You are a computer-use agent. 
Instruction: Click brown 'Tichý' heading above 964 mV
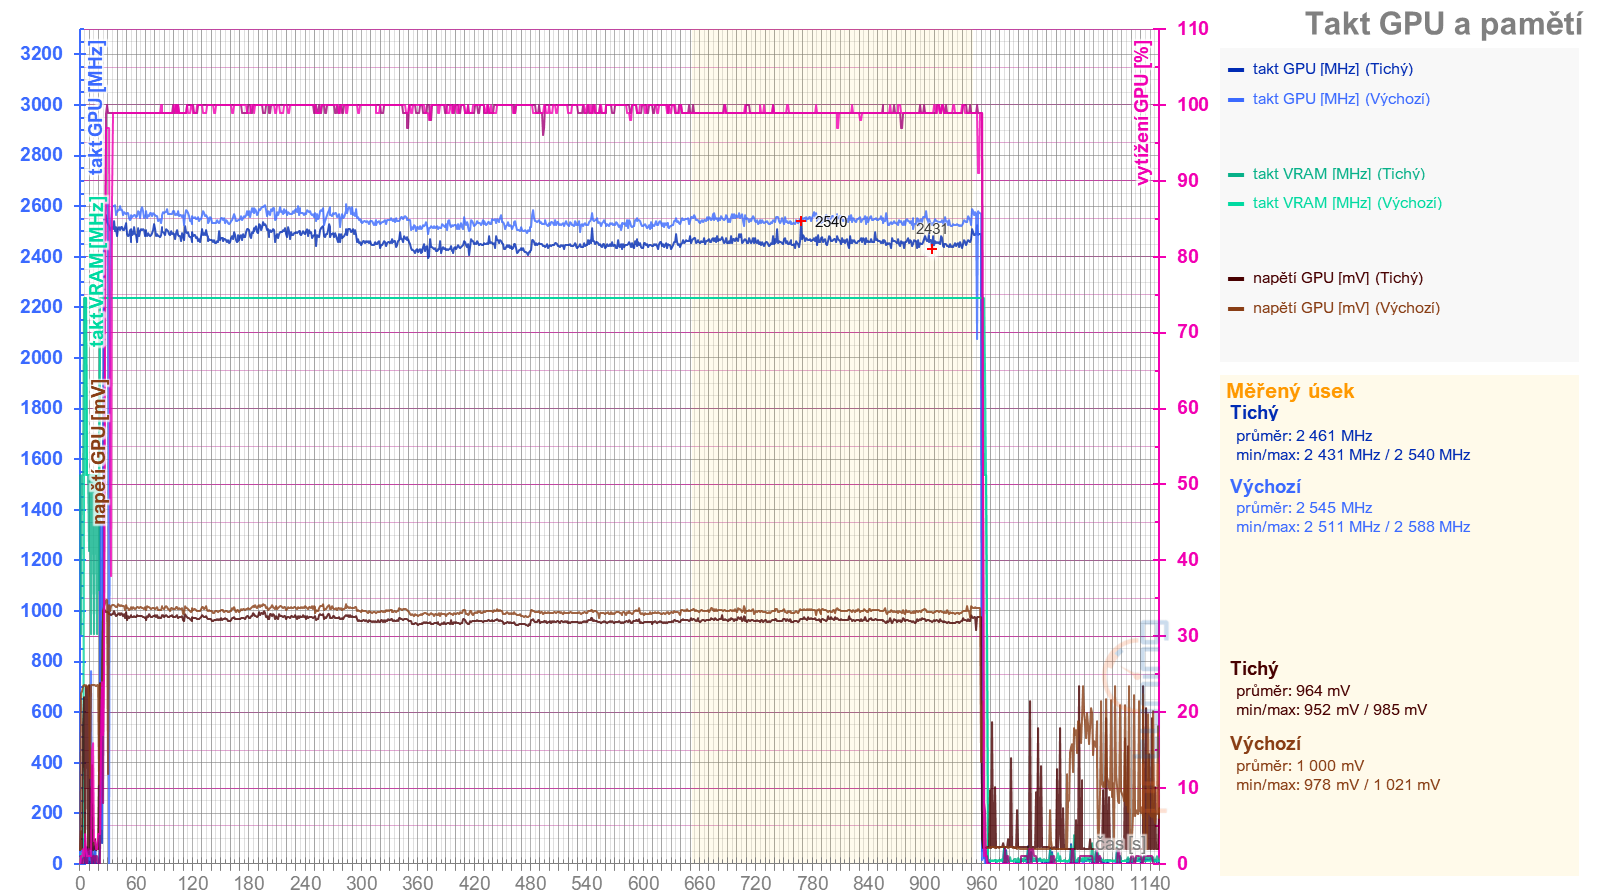pyautogui.click(x=1254, y=669)
